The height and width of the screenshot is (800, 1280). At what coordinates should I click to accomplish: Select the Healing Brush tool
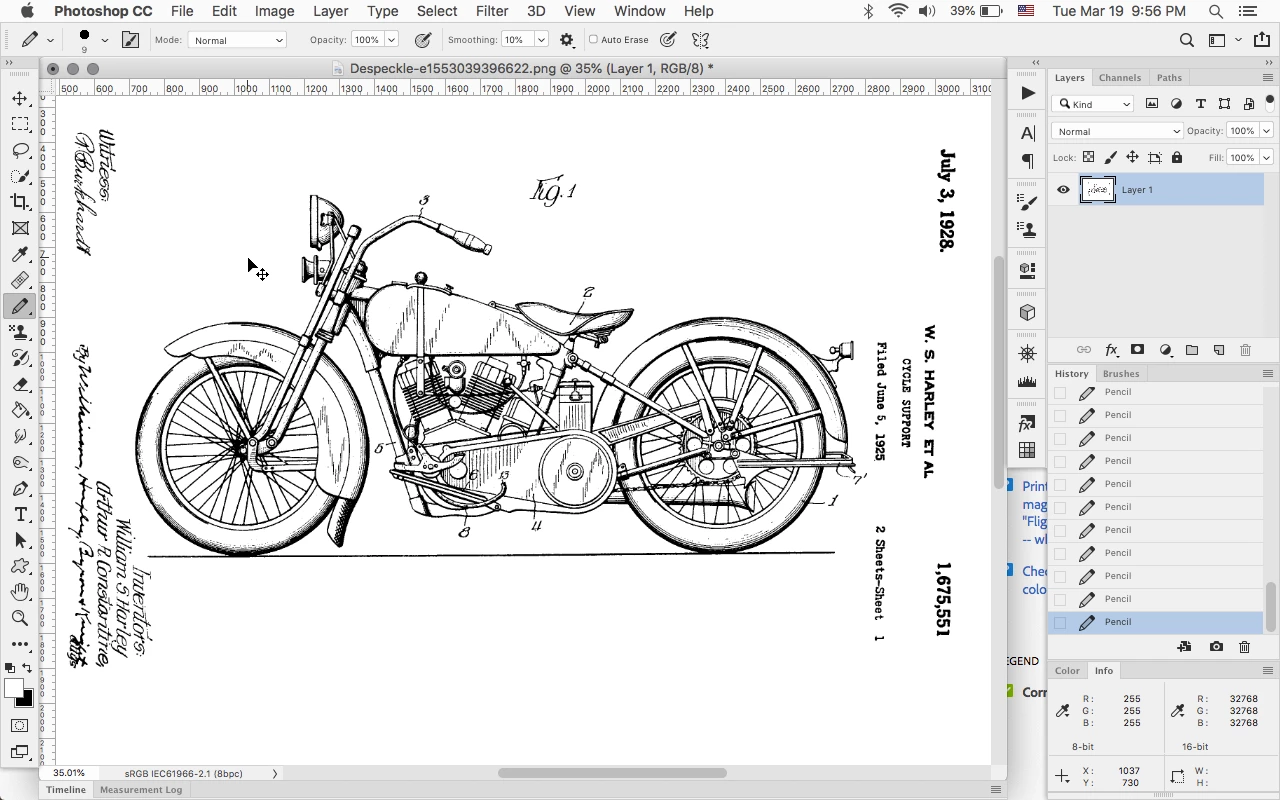point(20,280)
